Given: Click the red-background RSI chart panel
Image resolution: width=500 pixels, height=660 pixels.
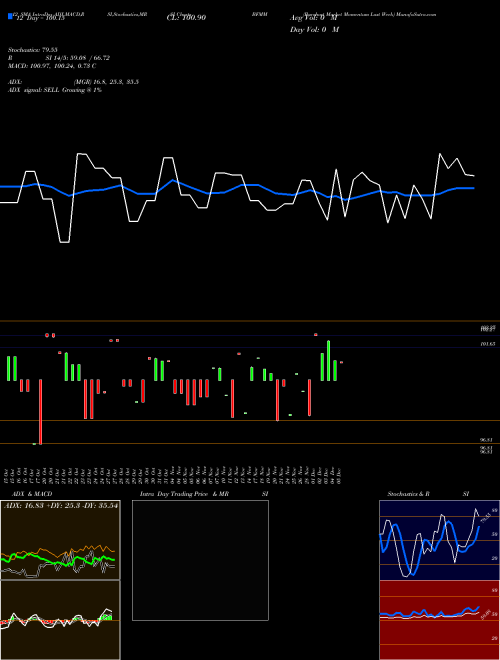Looking at the screenshot, I should coord(439,620).
